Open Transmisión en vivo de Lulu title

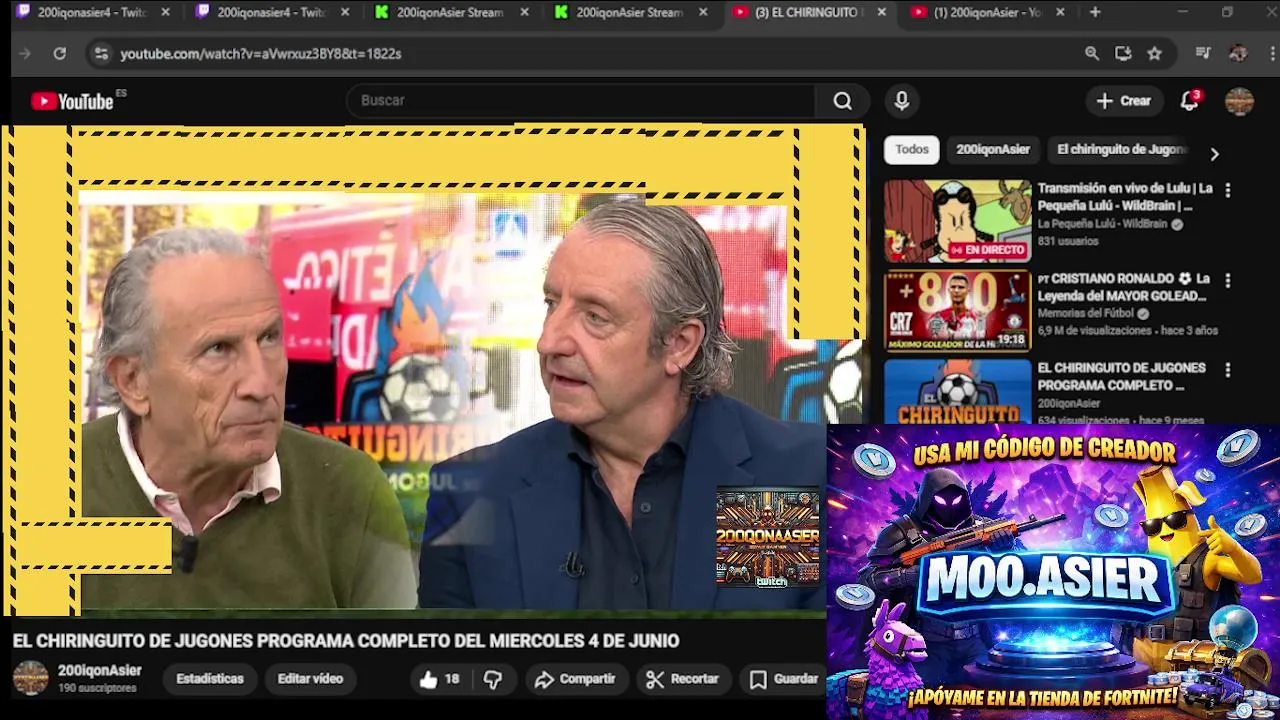click(1125, 197)
